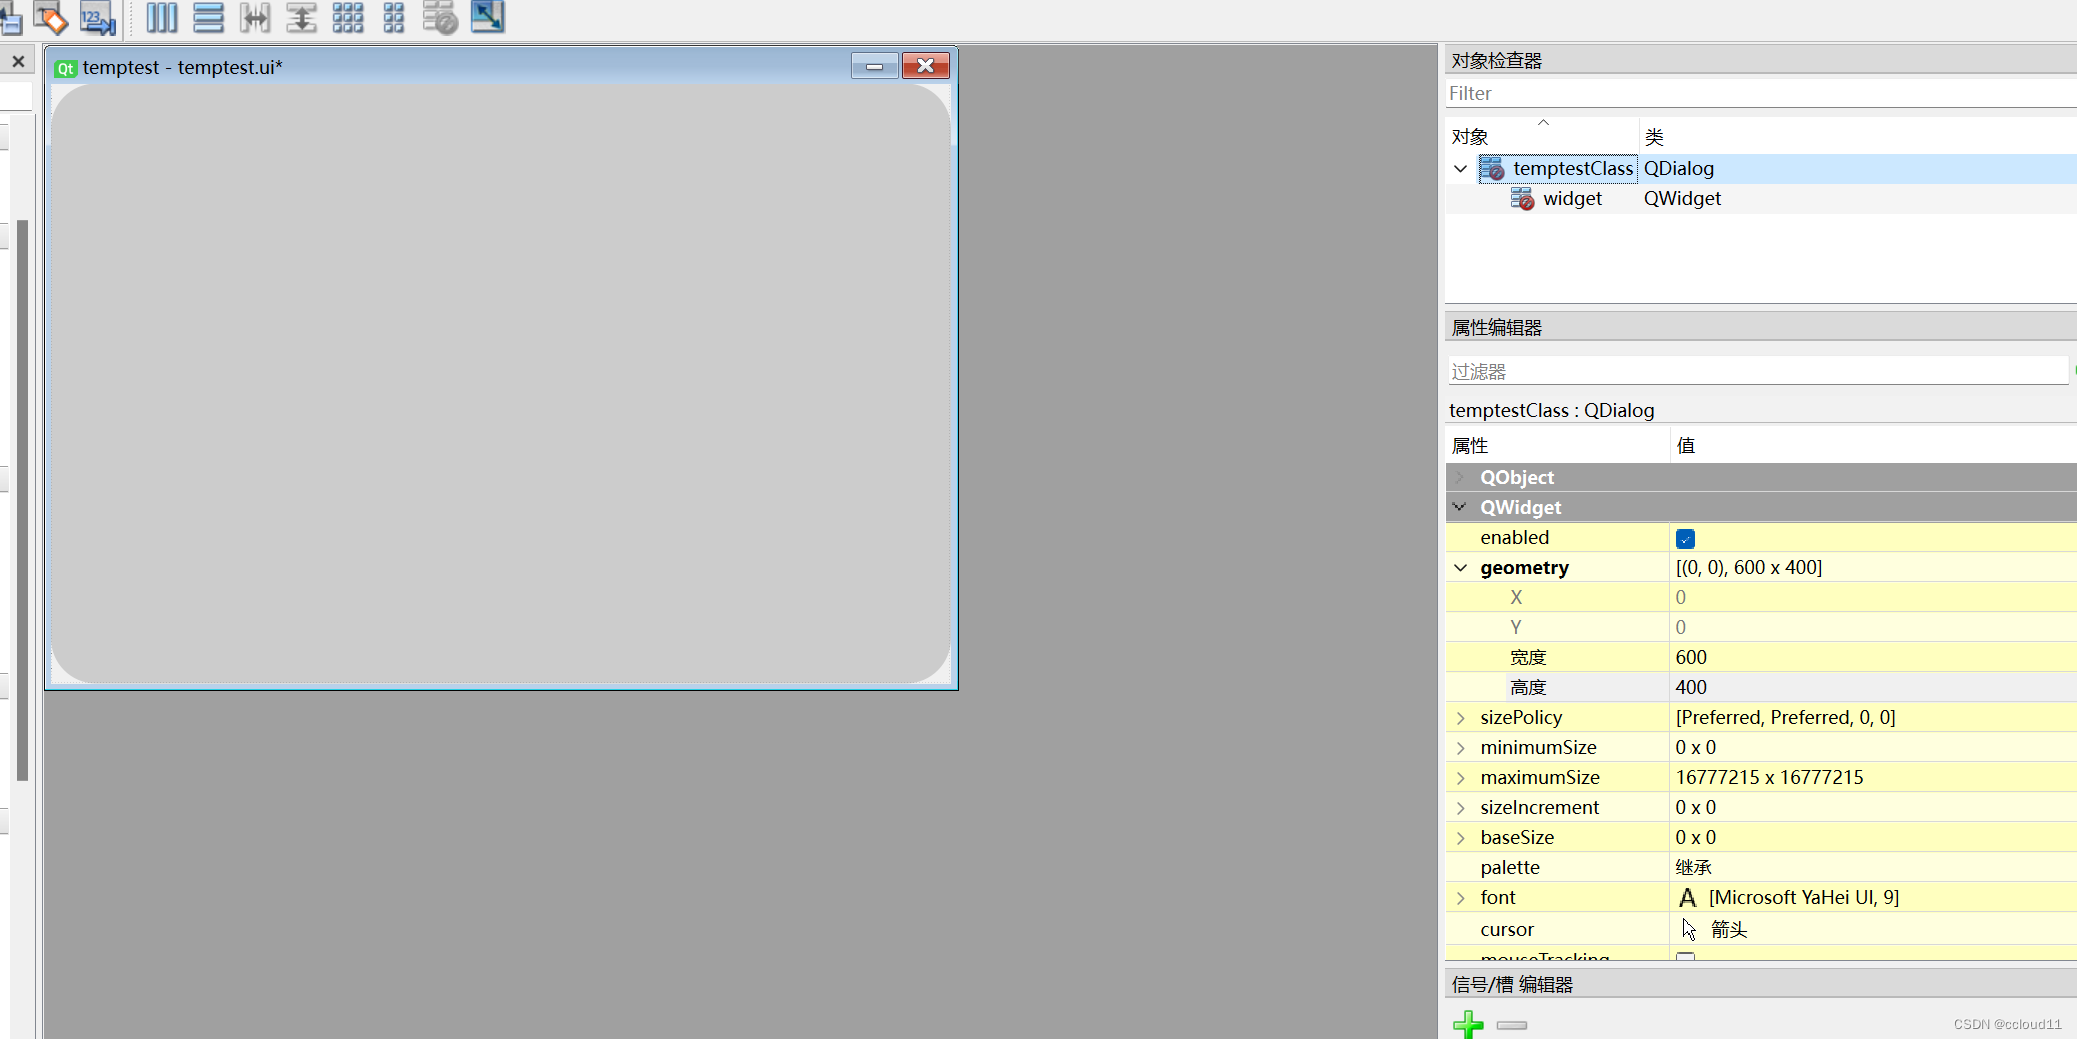Expand the minimumSize property
2077x1039 pixels.
tap(1460, 748)
